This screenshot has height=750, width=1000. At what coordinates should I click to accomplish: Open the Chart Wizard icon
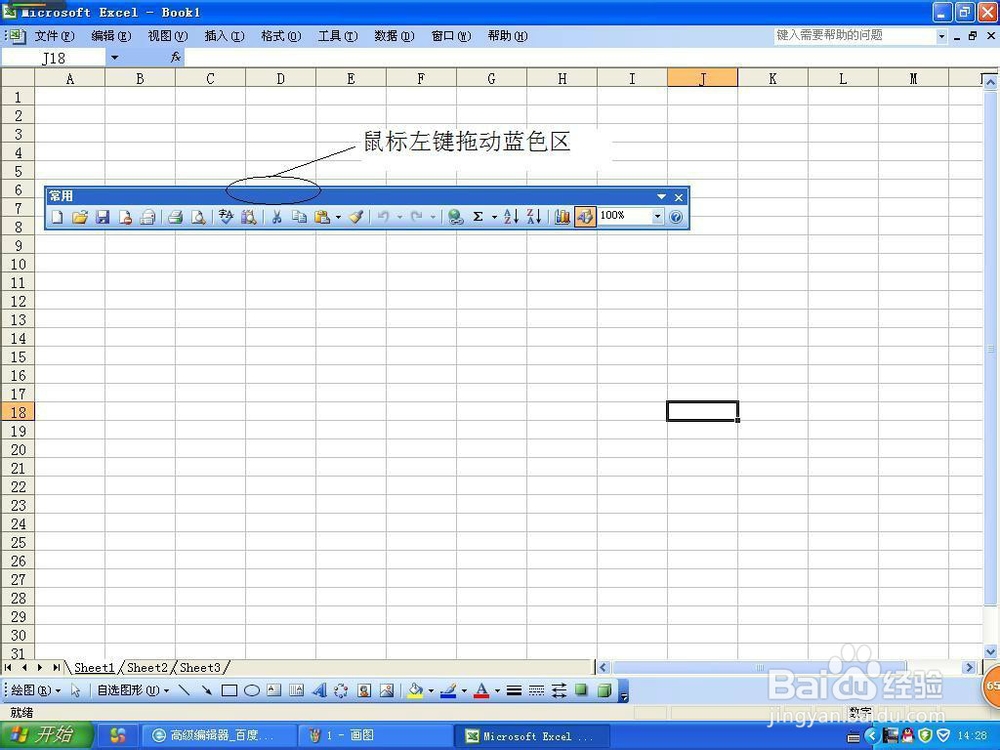click(562, 217)
